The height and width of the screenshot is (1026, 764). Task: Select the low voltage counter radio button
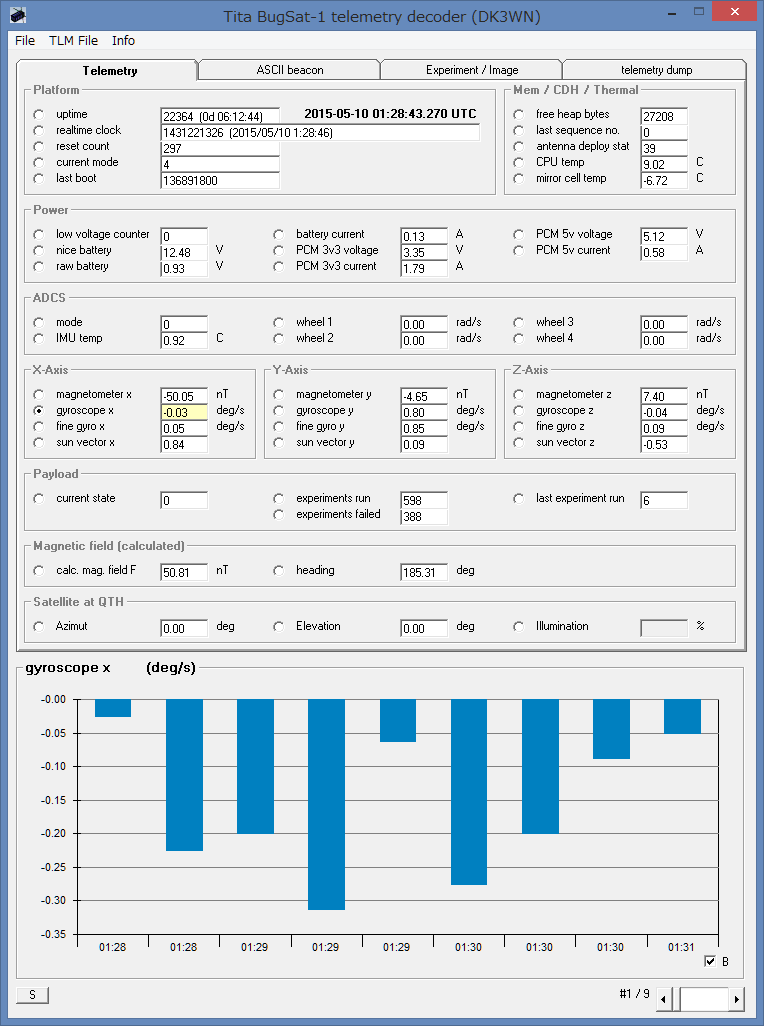click(x=39, y=234)
